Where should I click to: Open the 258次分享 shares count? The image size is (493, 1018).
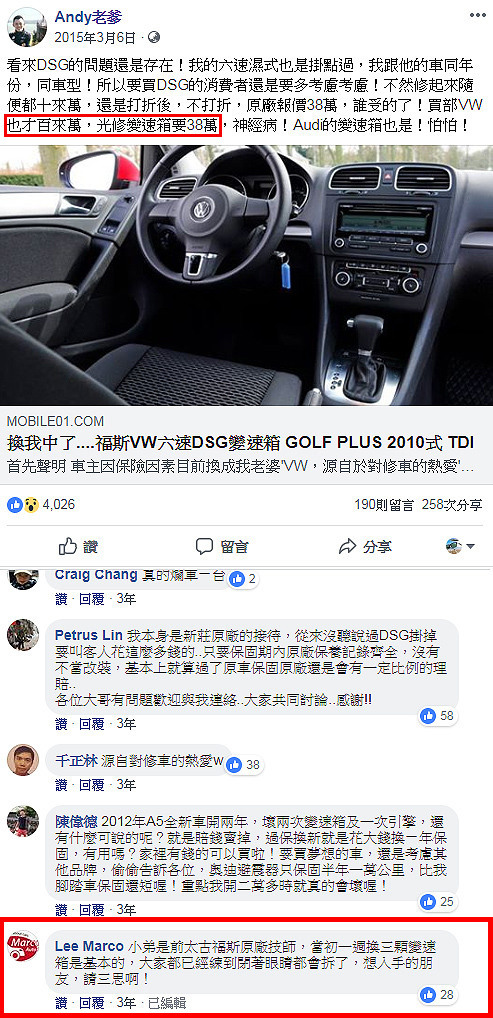click(x=453, y=505)
